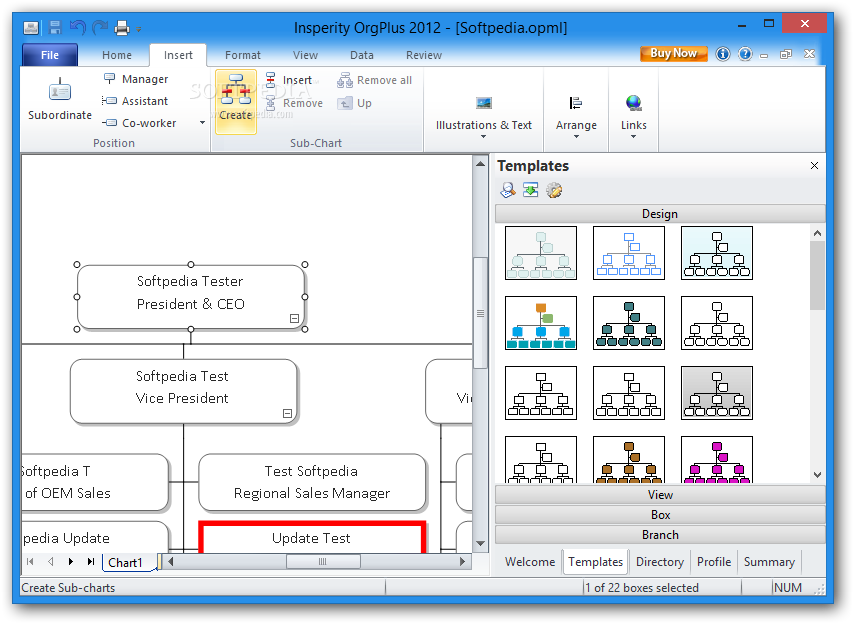Click the redo icon
854x624 pixels.
tap(100, 27)
